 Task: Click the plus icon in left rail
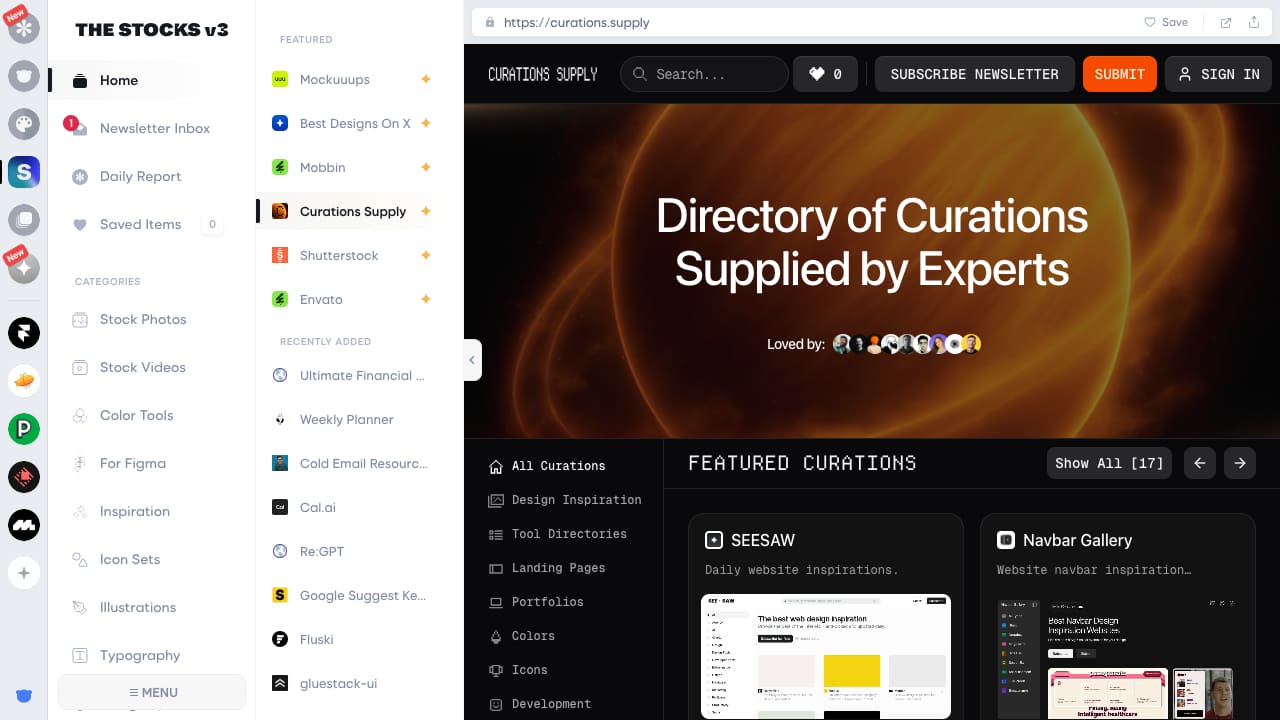click(24, 573)
